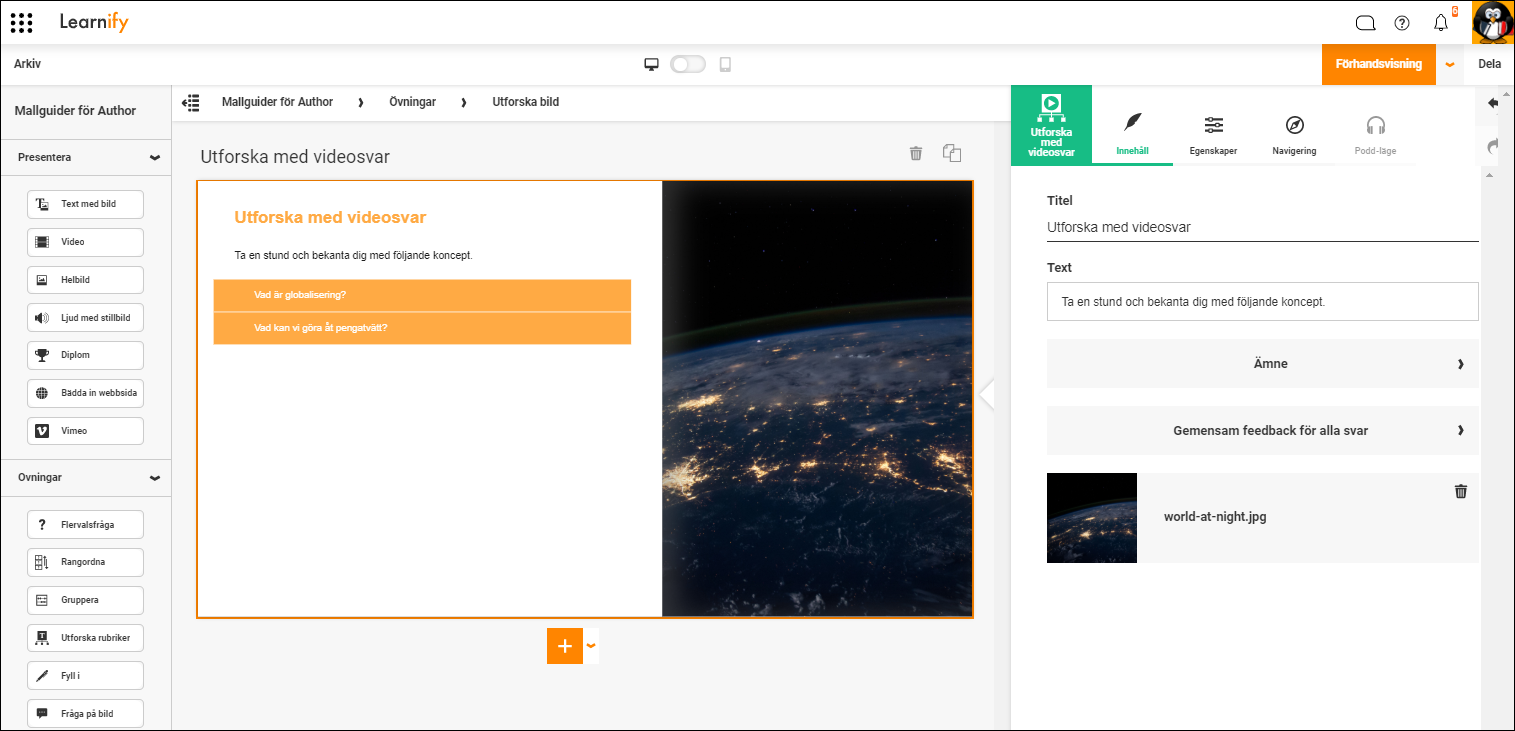Screen dimensions: 1515x731
Task: Open the help question mark icon
Action: 1402,23
